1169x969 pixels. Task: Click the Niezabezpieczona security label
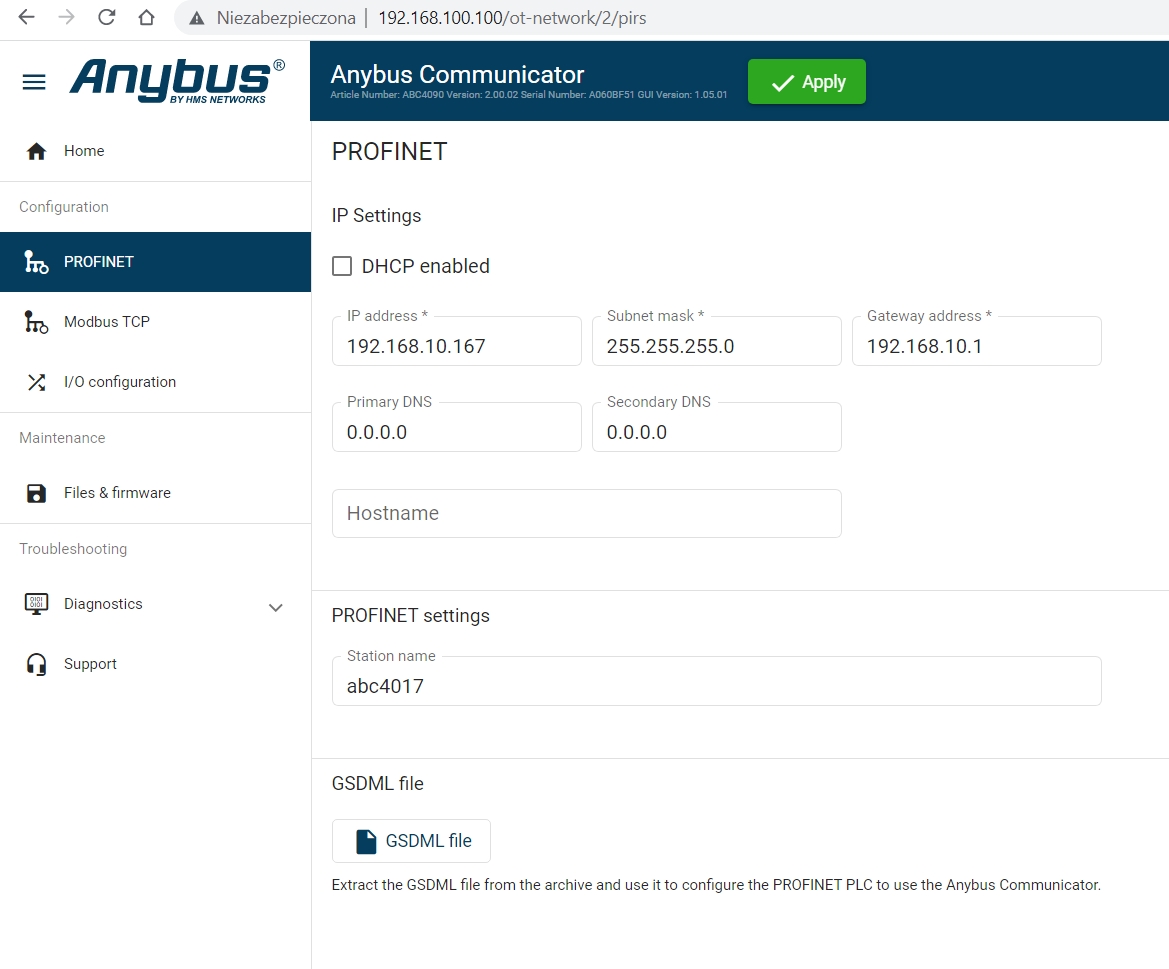[x=286, y=18]
